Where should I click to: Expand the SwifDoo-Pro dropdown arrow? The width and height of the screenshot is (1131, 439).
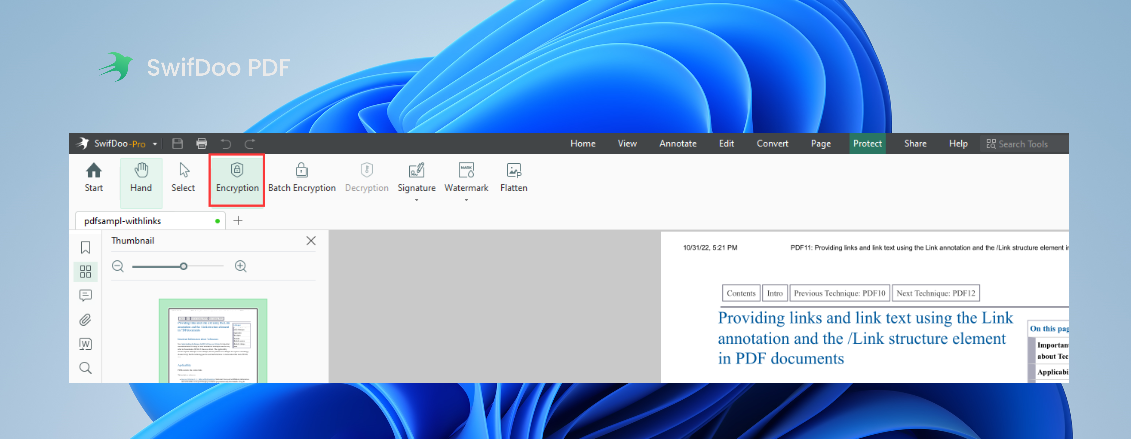pyautogui.click(x=154, y=144)
